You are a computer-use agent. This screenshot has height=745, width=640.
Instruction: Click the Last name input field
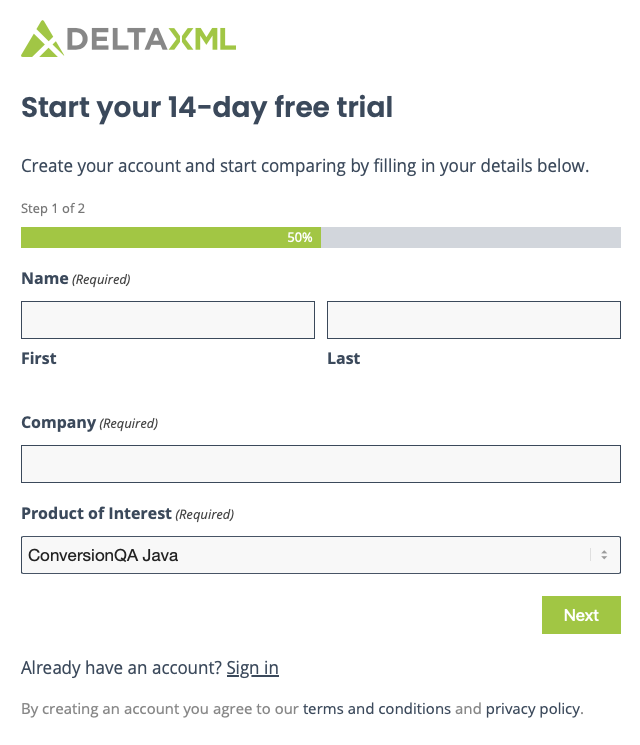point(474,320)
